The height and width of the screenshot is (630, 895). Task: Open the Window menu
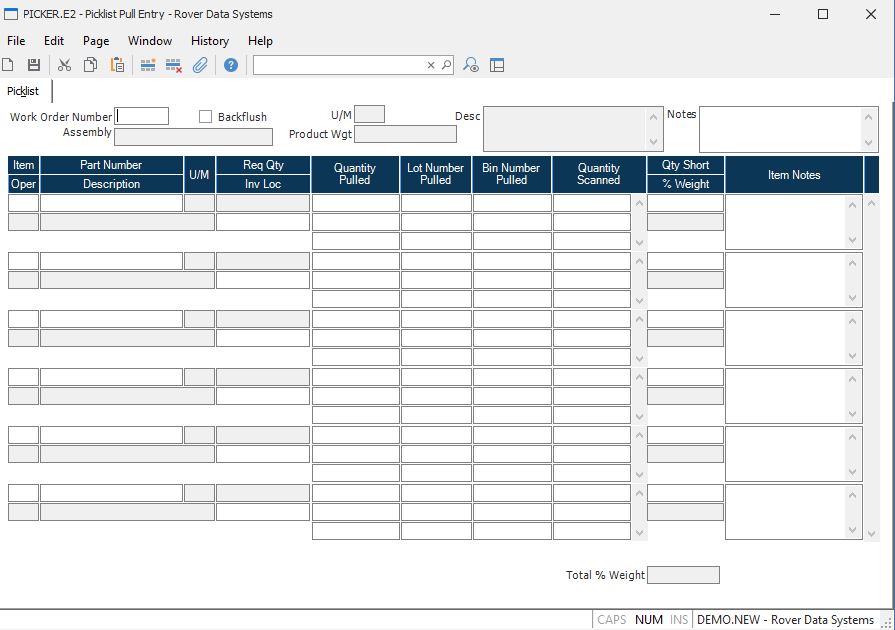[150, 41]
